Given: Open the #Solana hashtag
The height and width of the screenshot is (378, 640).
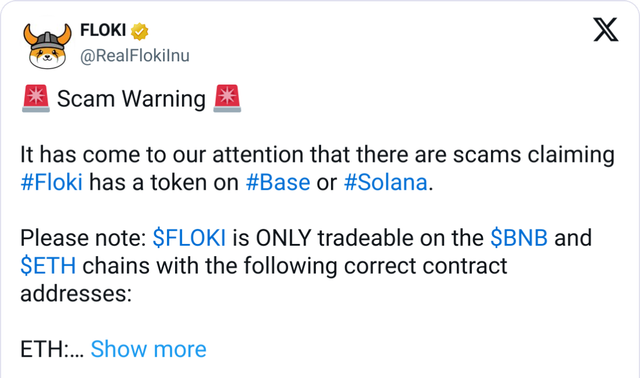Looking at the screenshot, I should pyautogui.click(x=385, y=182).
